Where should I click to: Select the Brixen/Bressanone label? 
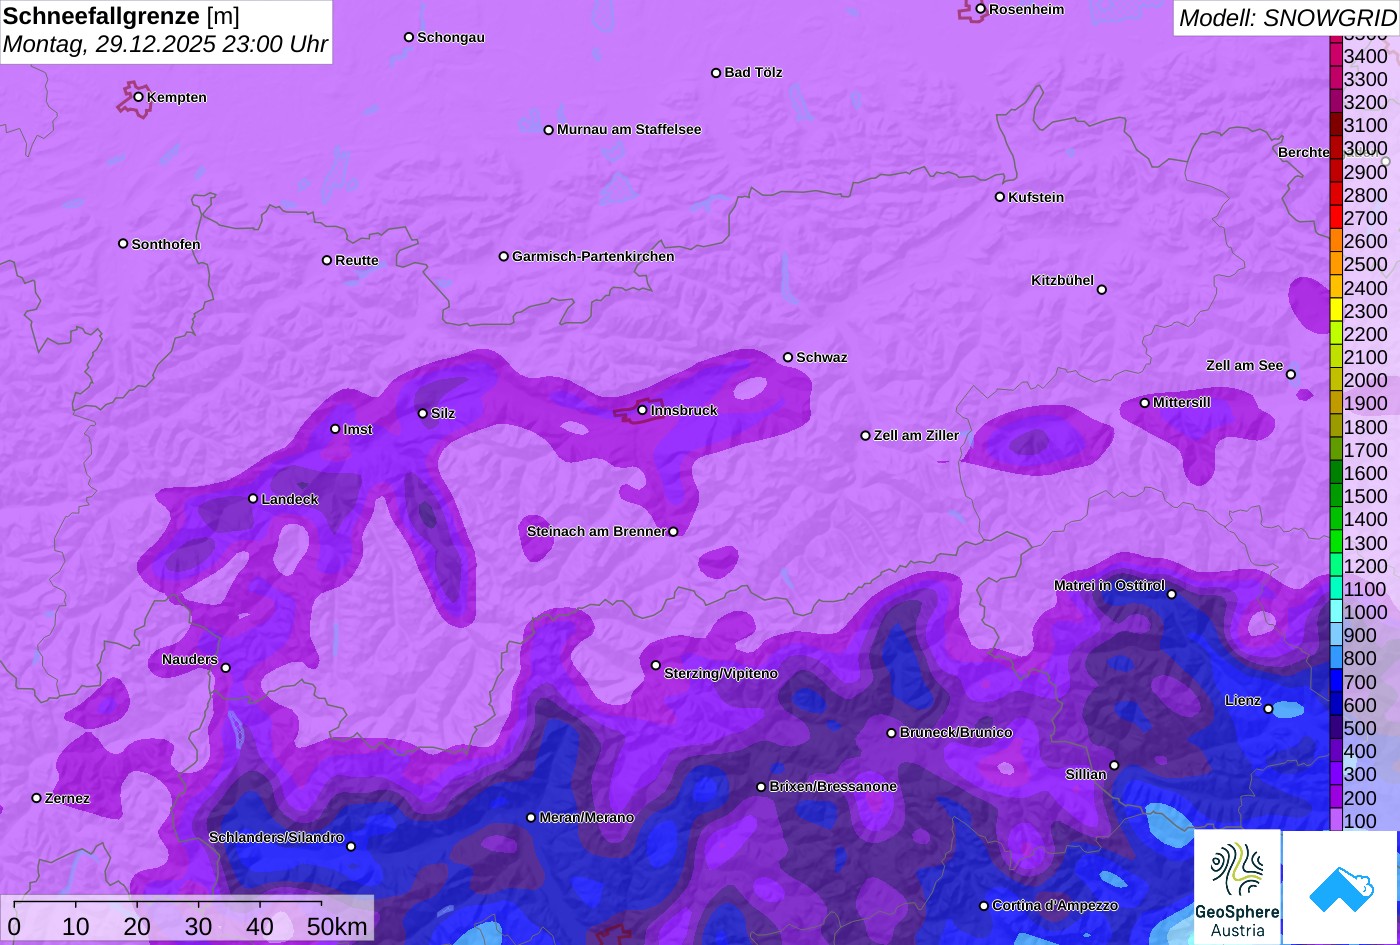pyautogui.click(x=833, y=786)
